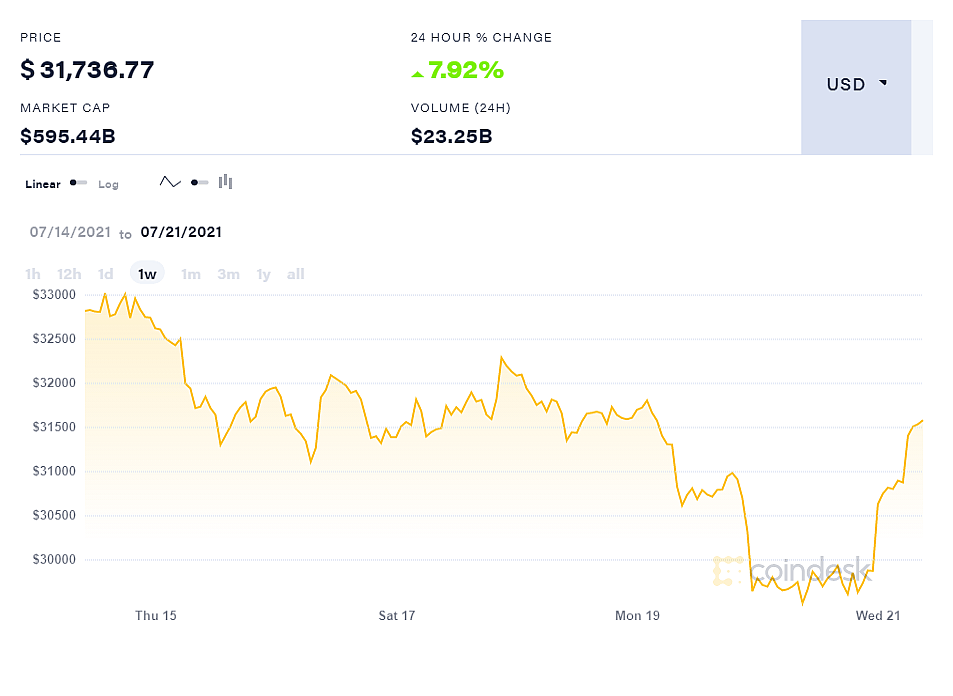Click the start date 07/14/2021
The width and height of the screenshot is (953, 696).
70,232
